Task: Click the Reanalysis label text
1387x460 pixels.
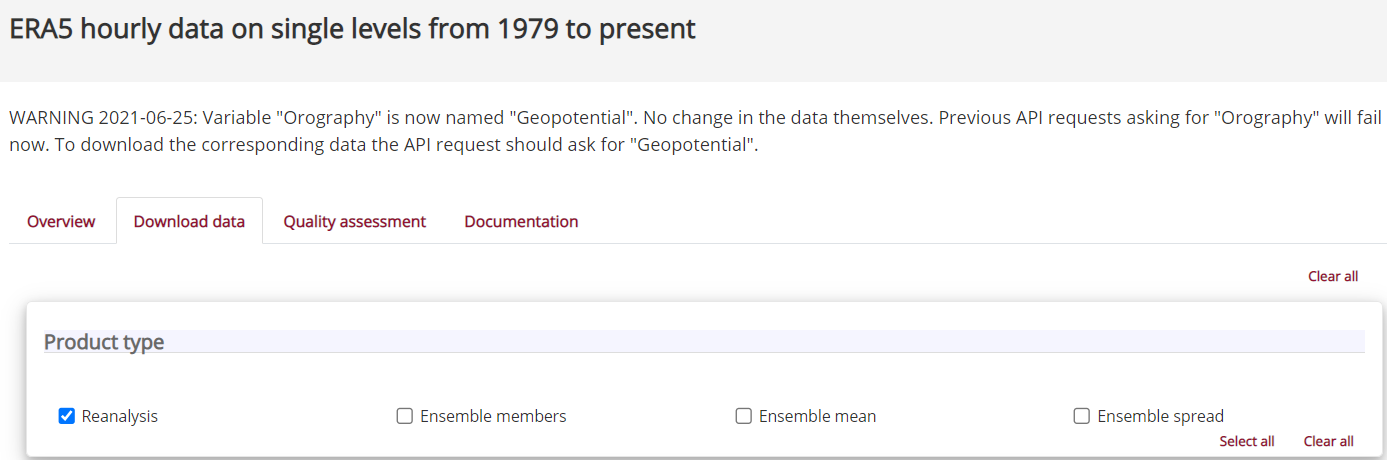Action: 120,416
